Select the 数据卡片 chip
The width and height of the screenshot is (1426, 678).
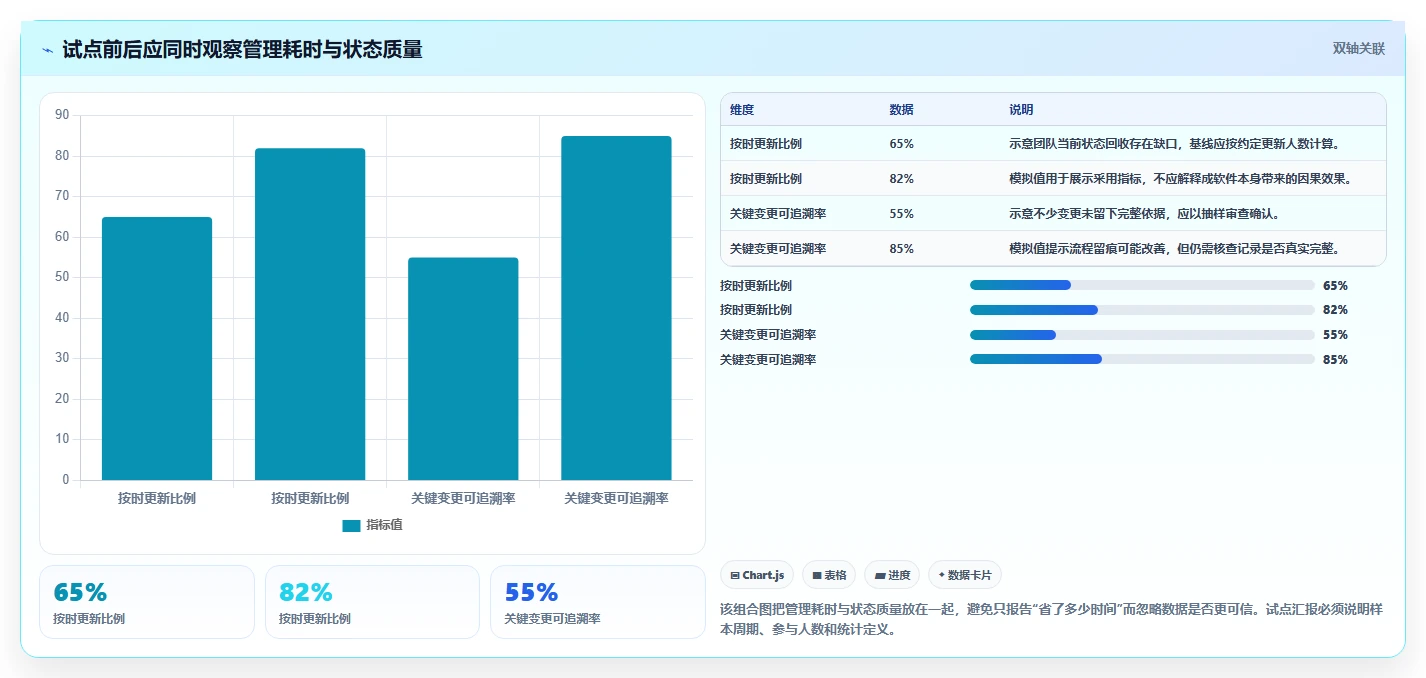(965, 575)
